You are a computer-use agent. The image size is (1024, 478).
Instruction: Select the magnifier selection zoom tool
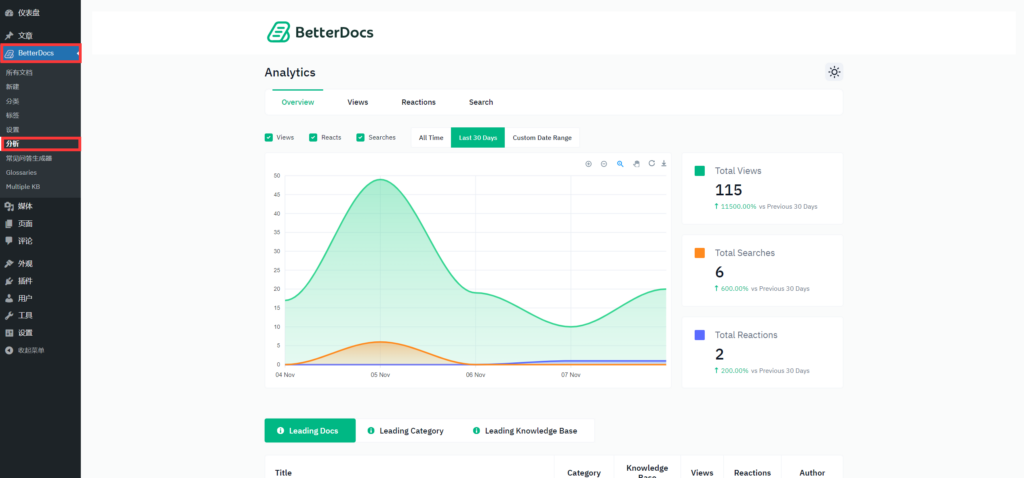pos(620,164)
